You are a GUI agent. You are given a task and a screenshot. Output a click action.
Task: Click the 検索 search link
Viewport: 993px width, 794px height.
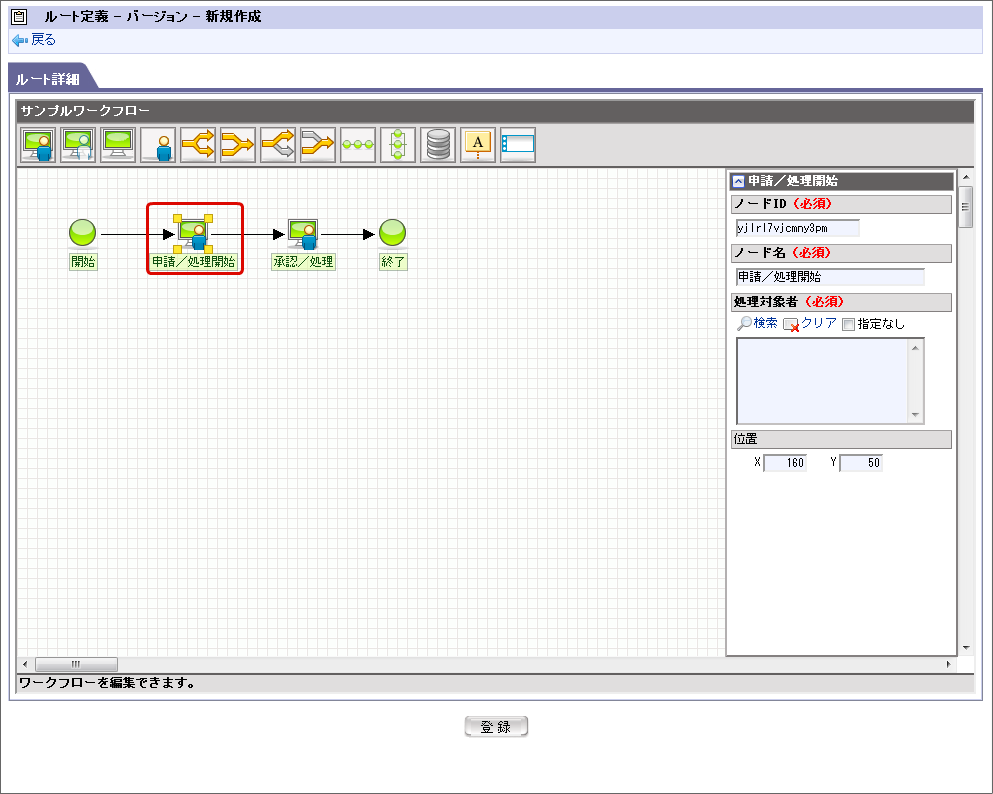coord(765,323)
